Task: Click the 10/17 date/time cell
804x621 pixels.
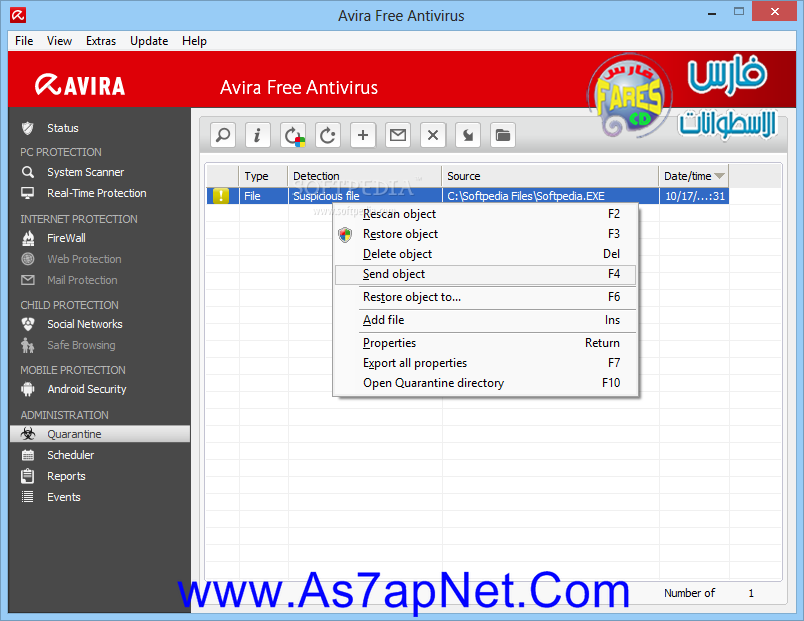Action: [x=694, y=196]
